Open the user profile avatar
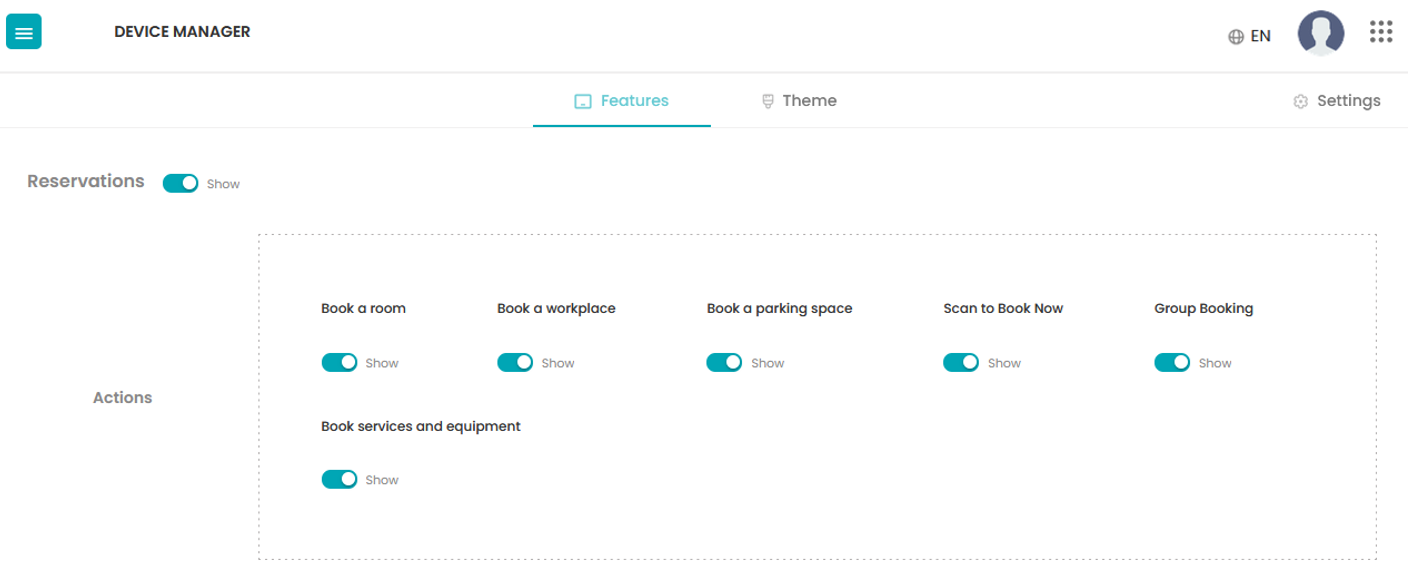 pyautogui.click(x=1320, y=34)
